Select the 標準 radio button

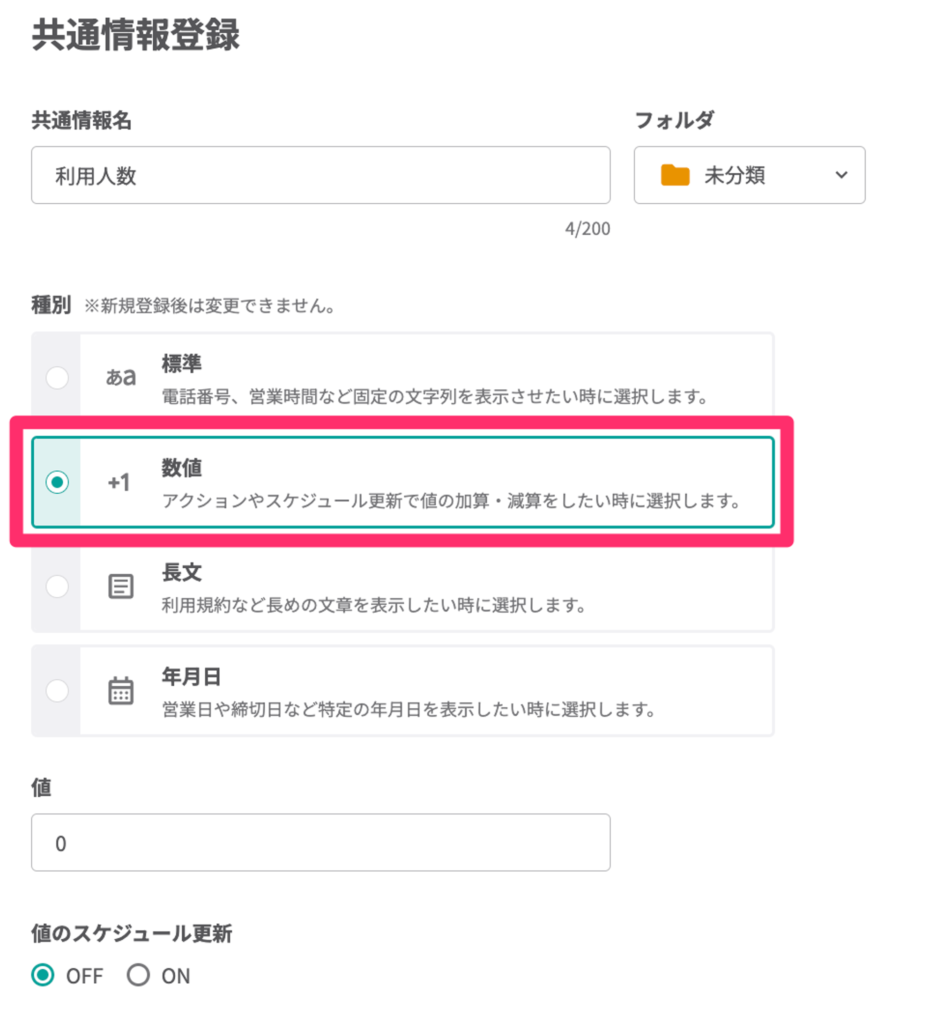coord(57,378)
